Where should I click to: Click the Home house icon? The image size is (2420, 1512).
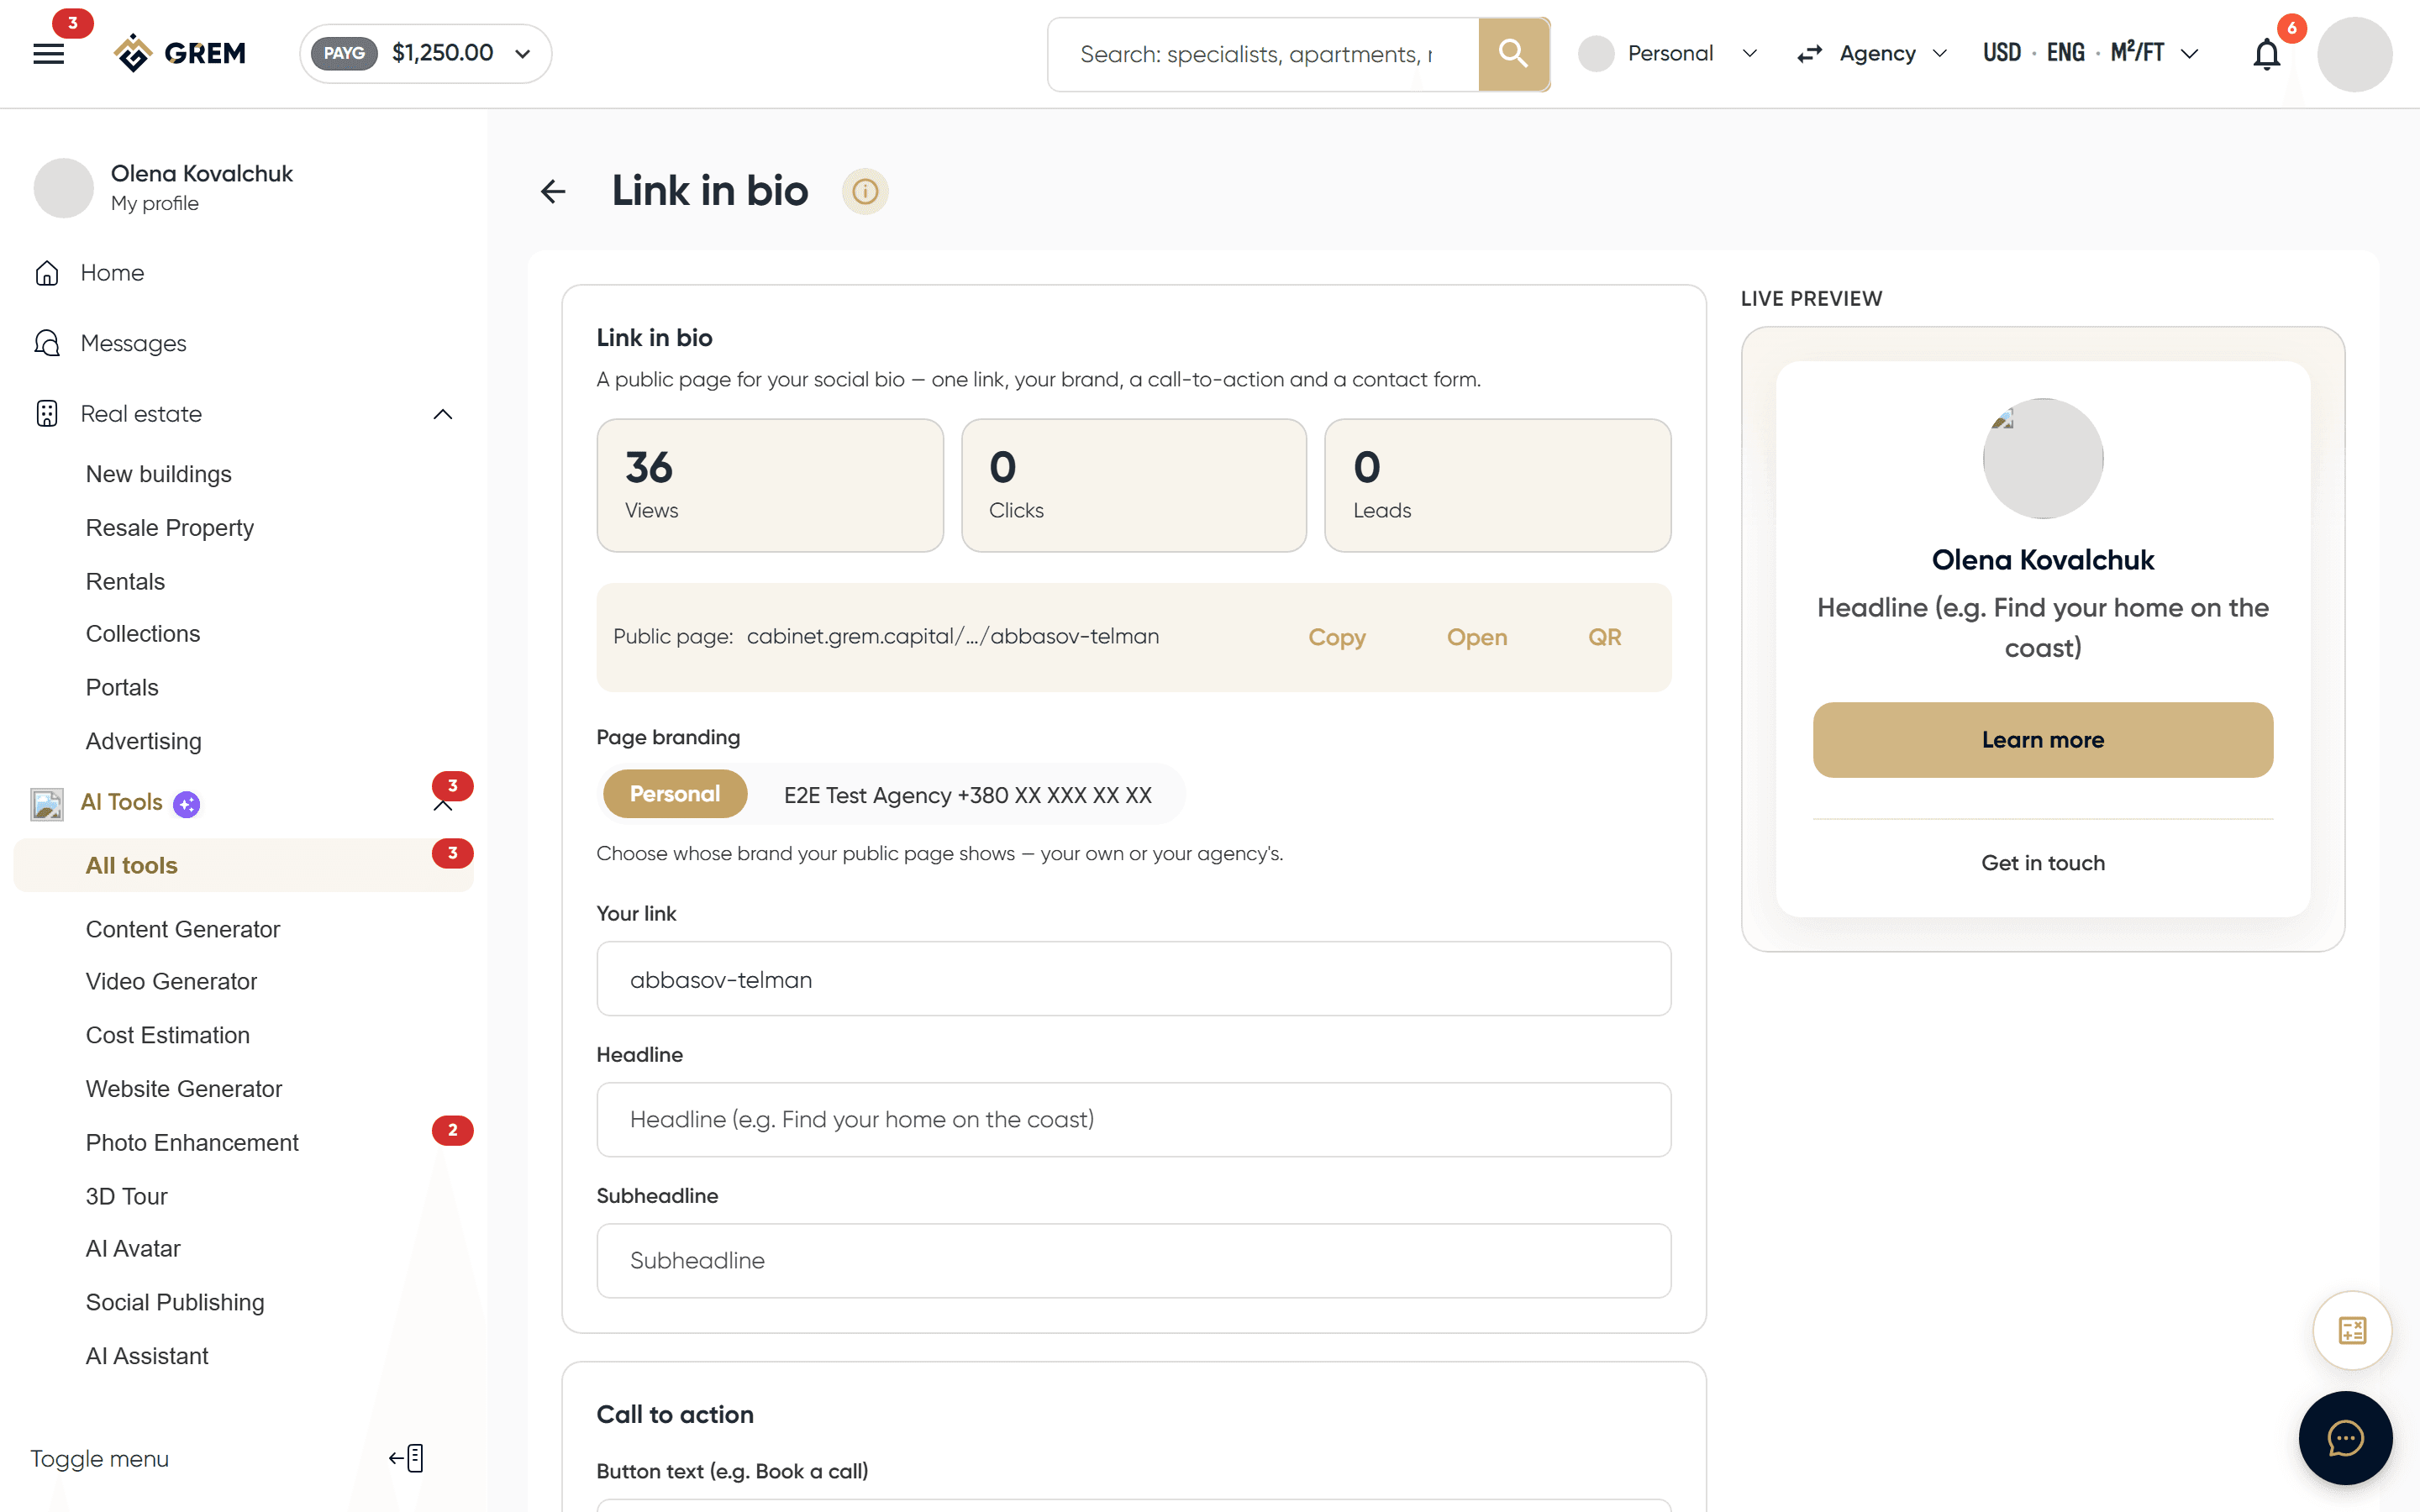47,273
